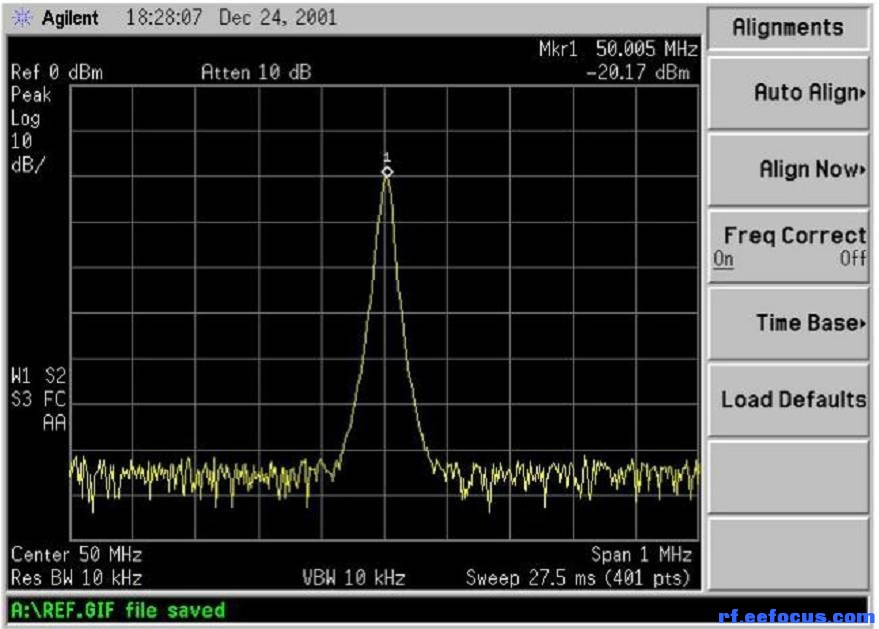Click marker 1 diamond on trace peak
The image size is (879, 629).
point(387,172)
